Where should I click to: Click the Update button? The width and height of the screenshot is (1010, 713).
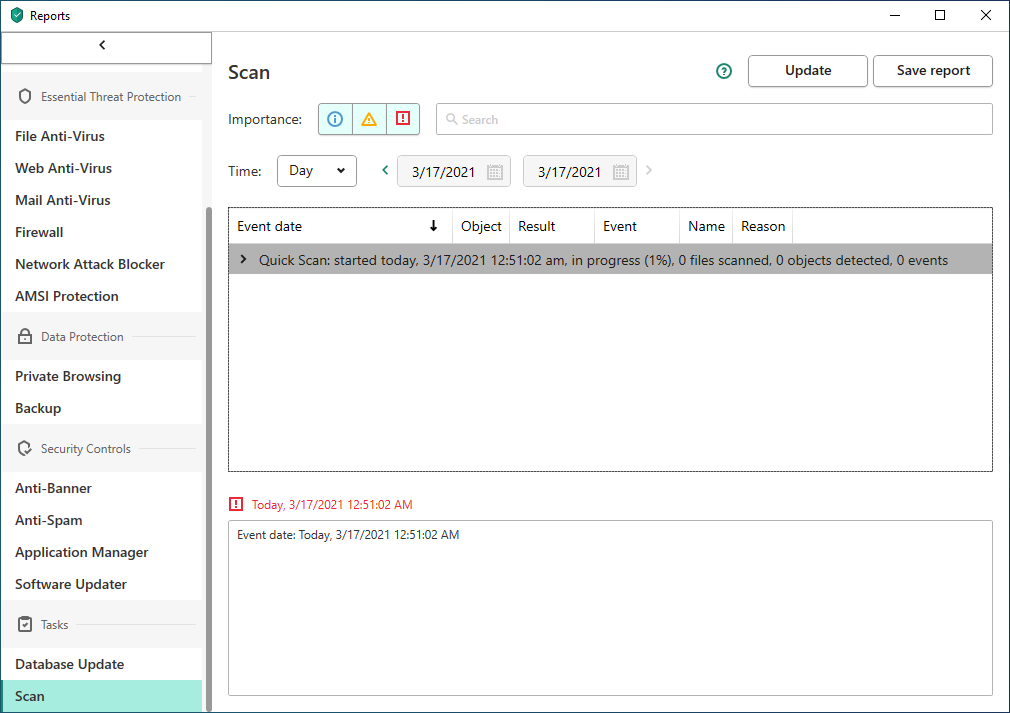click(x=807, y=71)
